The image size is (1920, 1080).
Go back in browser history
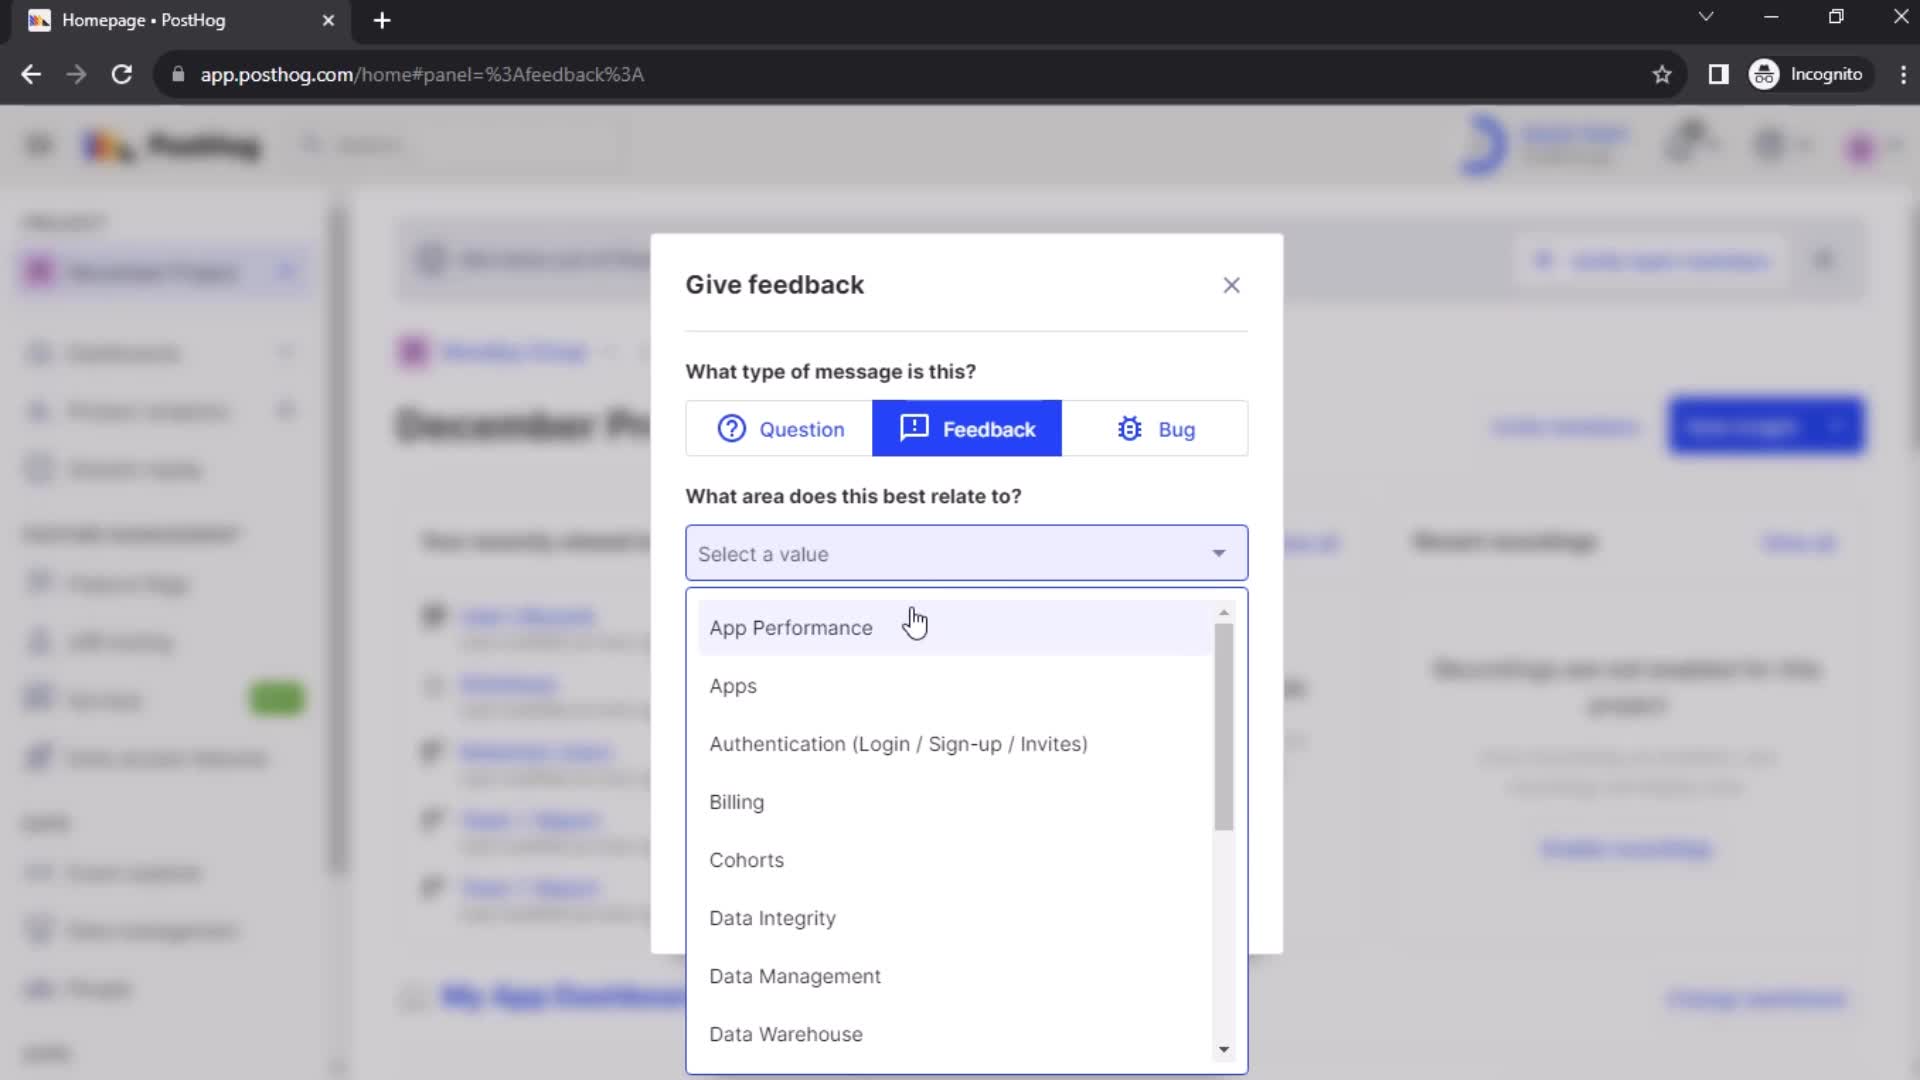point(31,74)
